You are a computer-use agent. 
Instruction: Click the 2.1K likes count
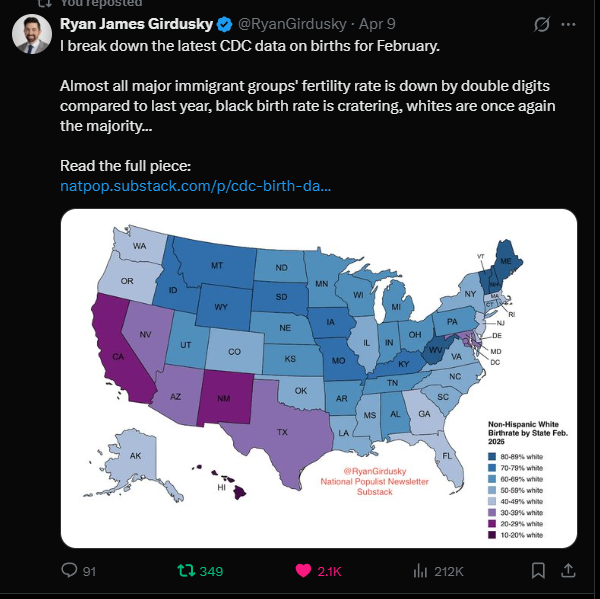pos(330,570)
